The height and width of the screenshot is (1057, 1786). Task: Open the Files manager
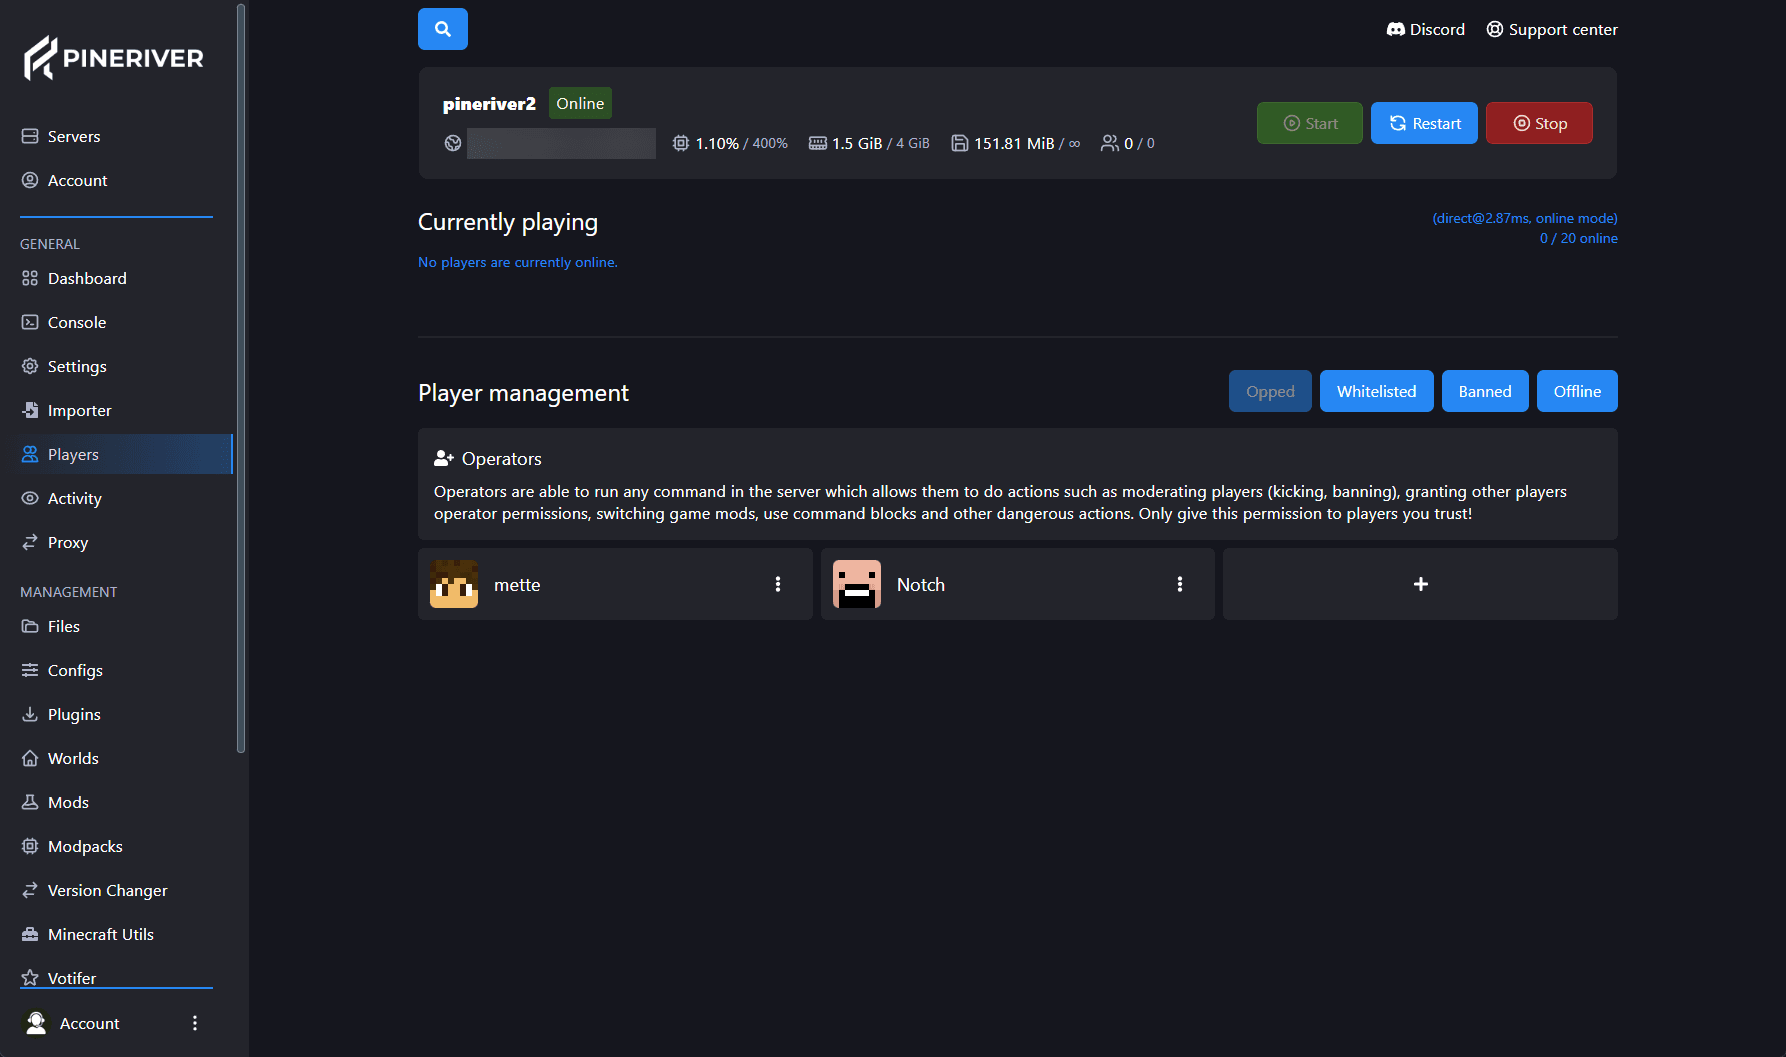click(116, 626)
